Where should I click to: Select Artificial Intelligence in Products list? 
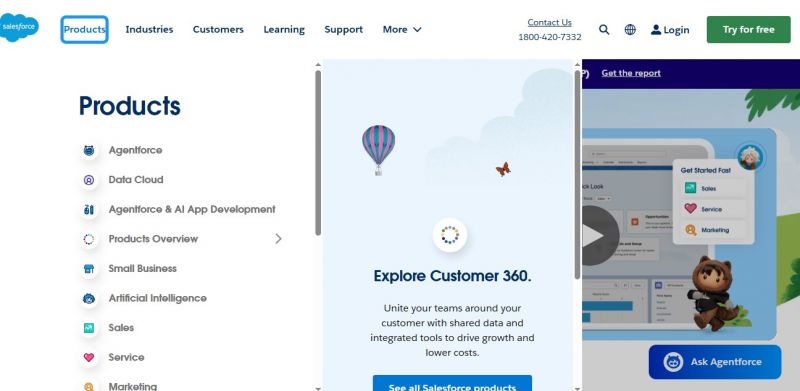[158, 298]
